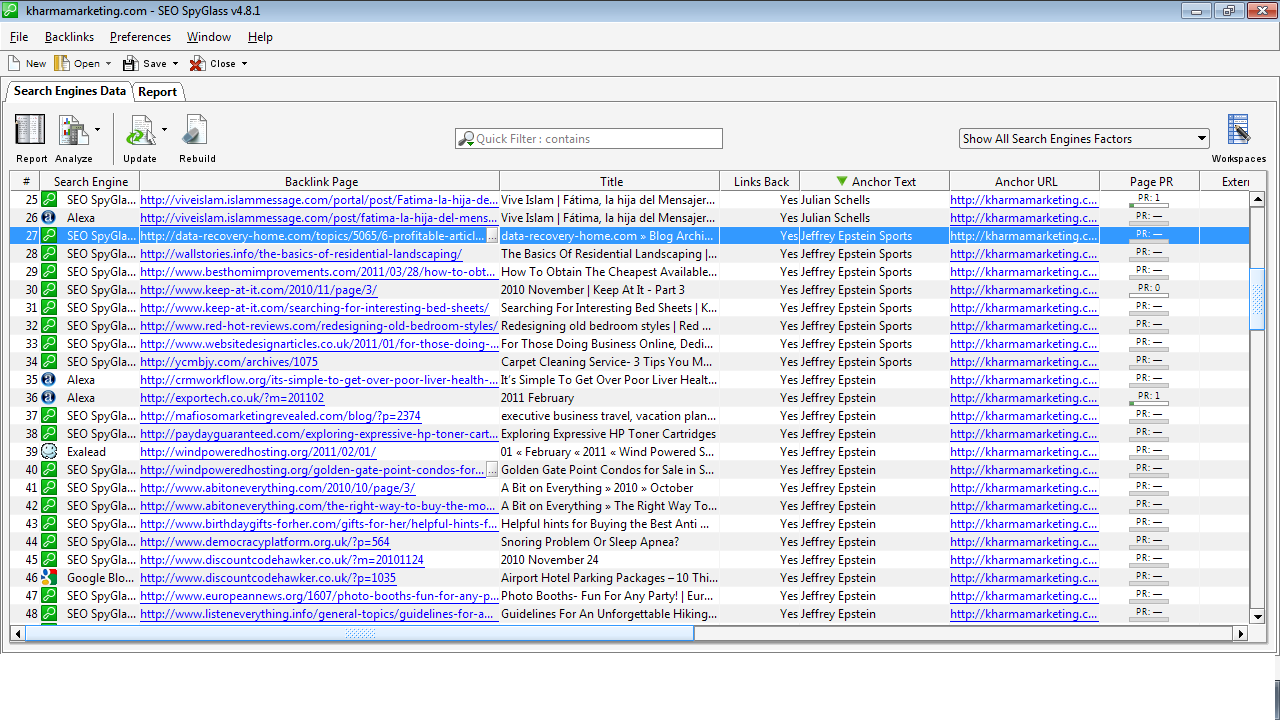Click the green sort arrow on Anchor Text
The image size is (1280, 720).
(841, 181)
